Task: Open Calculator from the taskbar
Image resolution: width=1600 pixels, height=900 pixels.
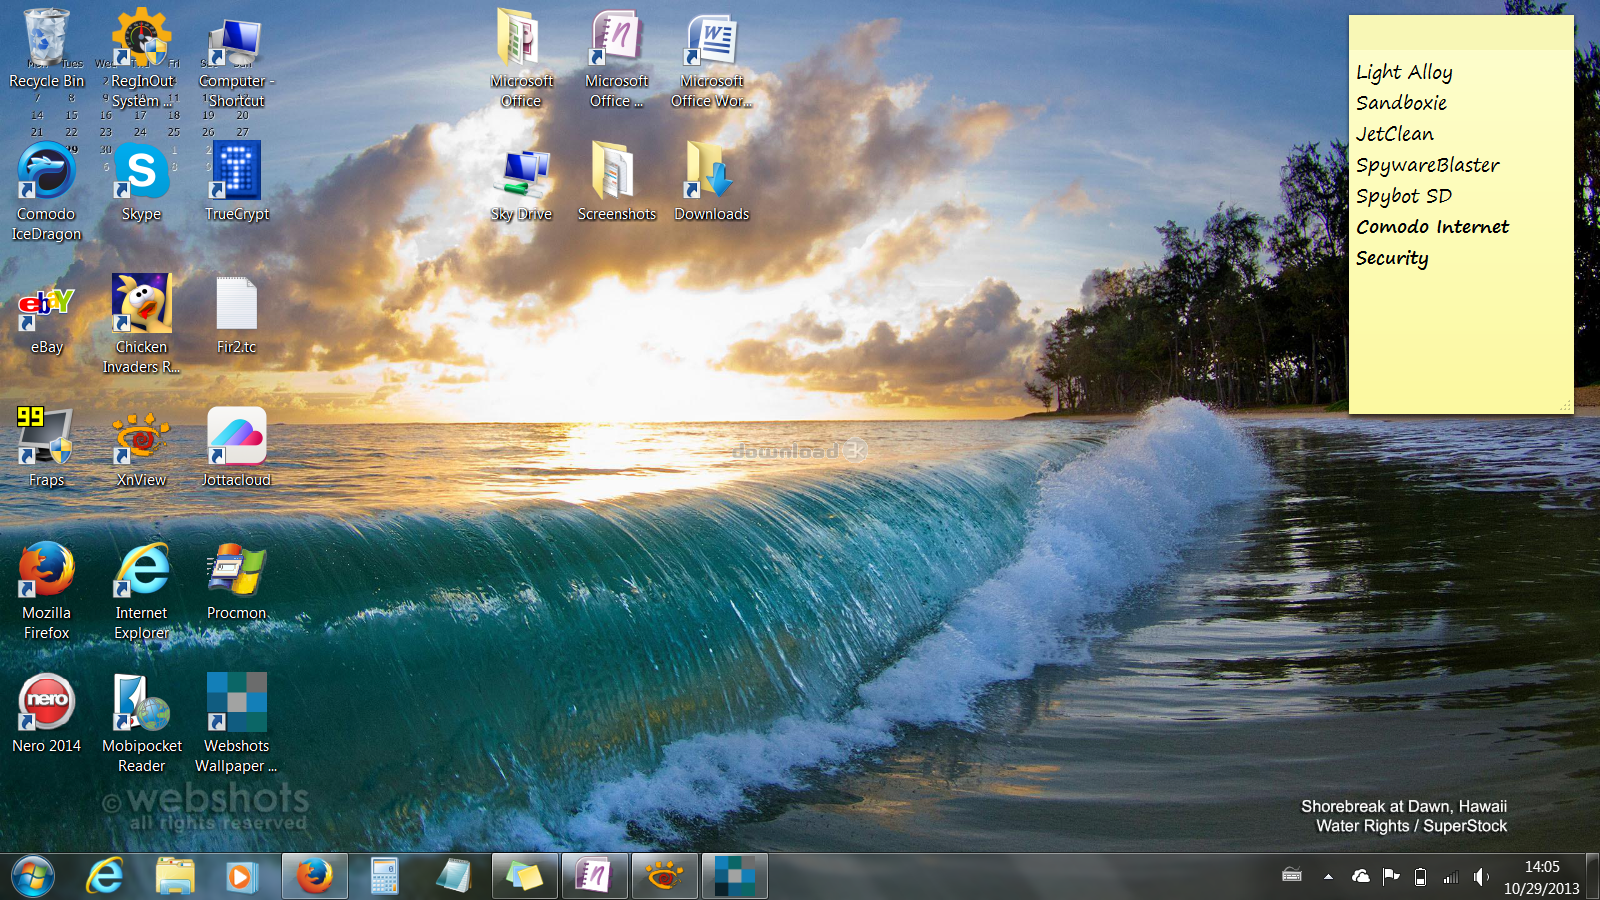Action: [384, 877]
